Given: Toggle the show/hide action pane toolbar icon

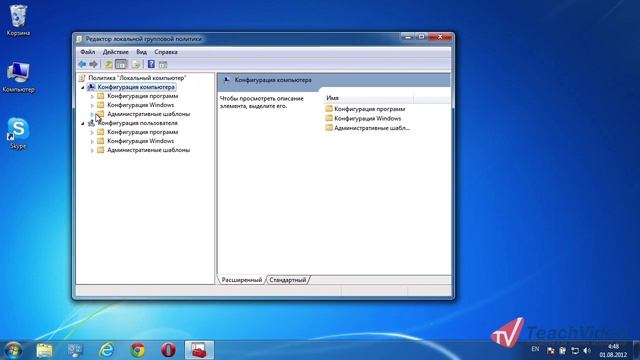Looking at the screenshot, I should 163,64.
